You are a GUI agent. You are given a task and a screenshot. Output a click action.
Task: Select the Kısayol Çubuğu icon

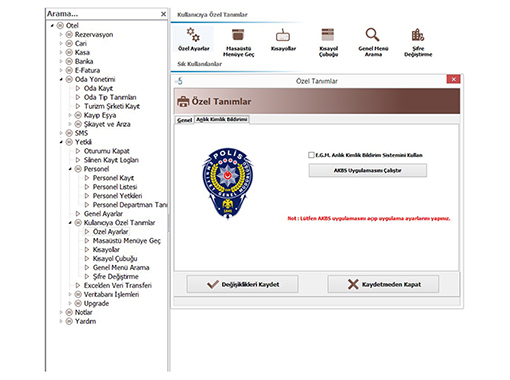point(328,35)
